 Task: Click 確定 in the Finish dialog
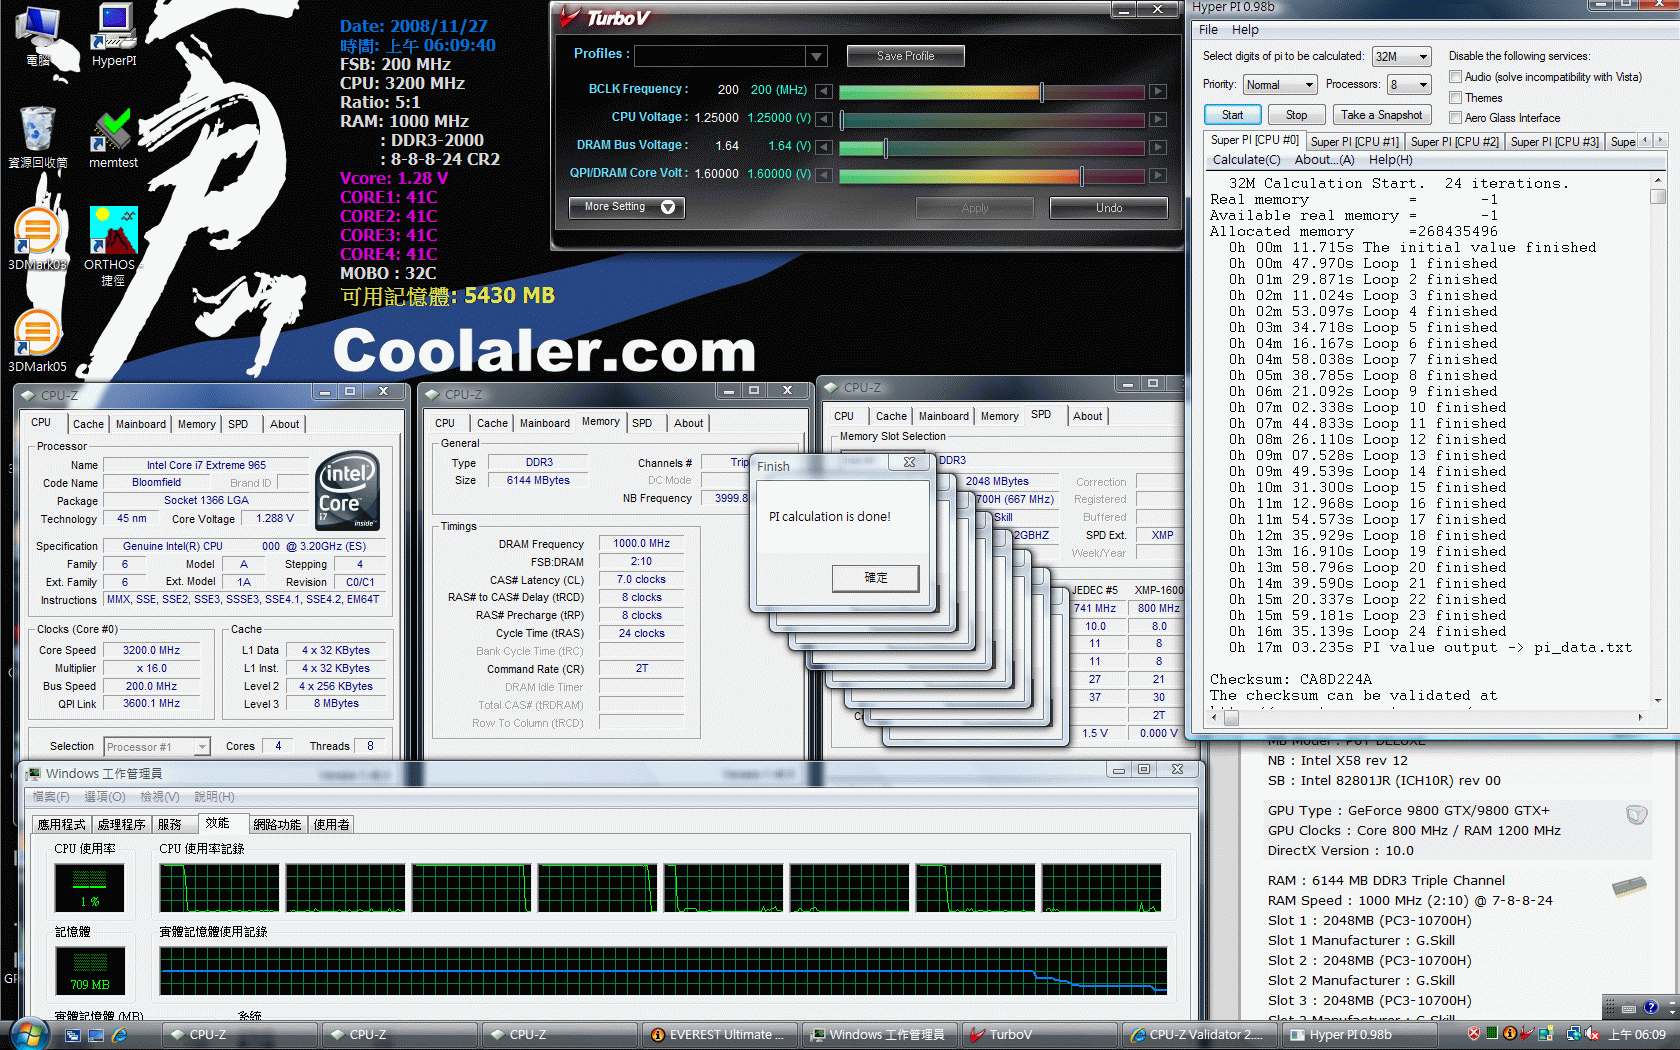pyautogui.click(x=876, y=578)
